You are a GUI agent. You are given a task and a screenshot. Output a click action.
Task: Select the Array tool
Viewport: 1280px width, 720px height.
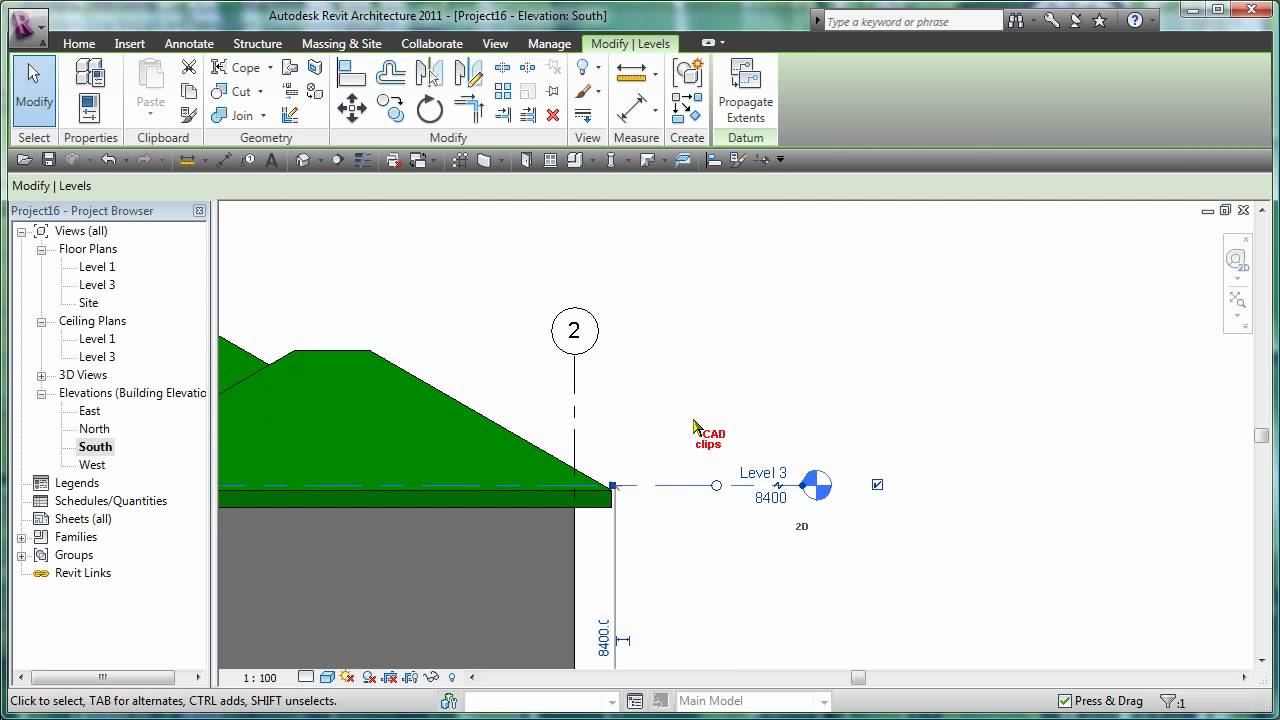pyautogui.click(x=503, y=91)
